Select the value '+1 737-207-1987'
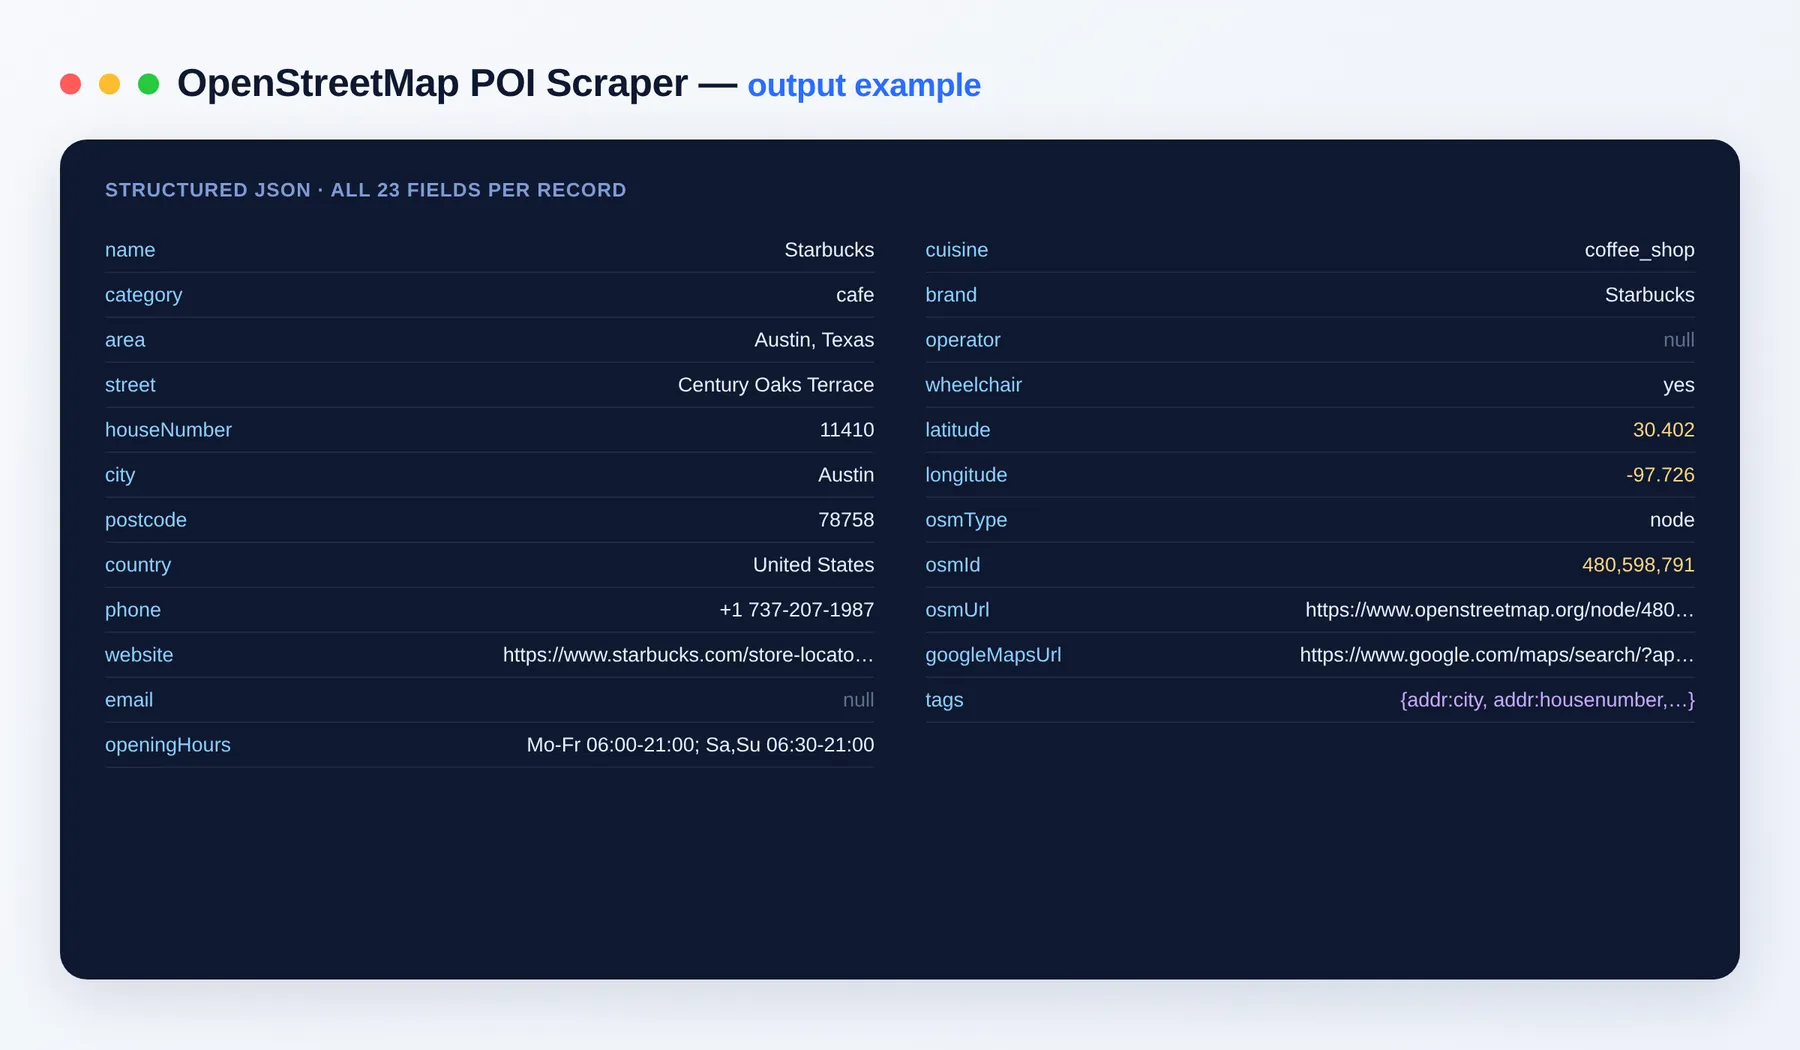Viewport: 1800px width, 1050px height. click(797, 610)
